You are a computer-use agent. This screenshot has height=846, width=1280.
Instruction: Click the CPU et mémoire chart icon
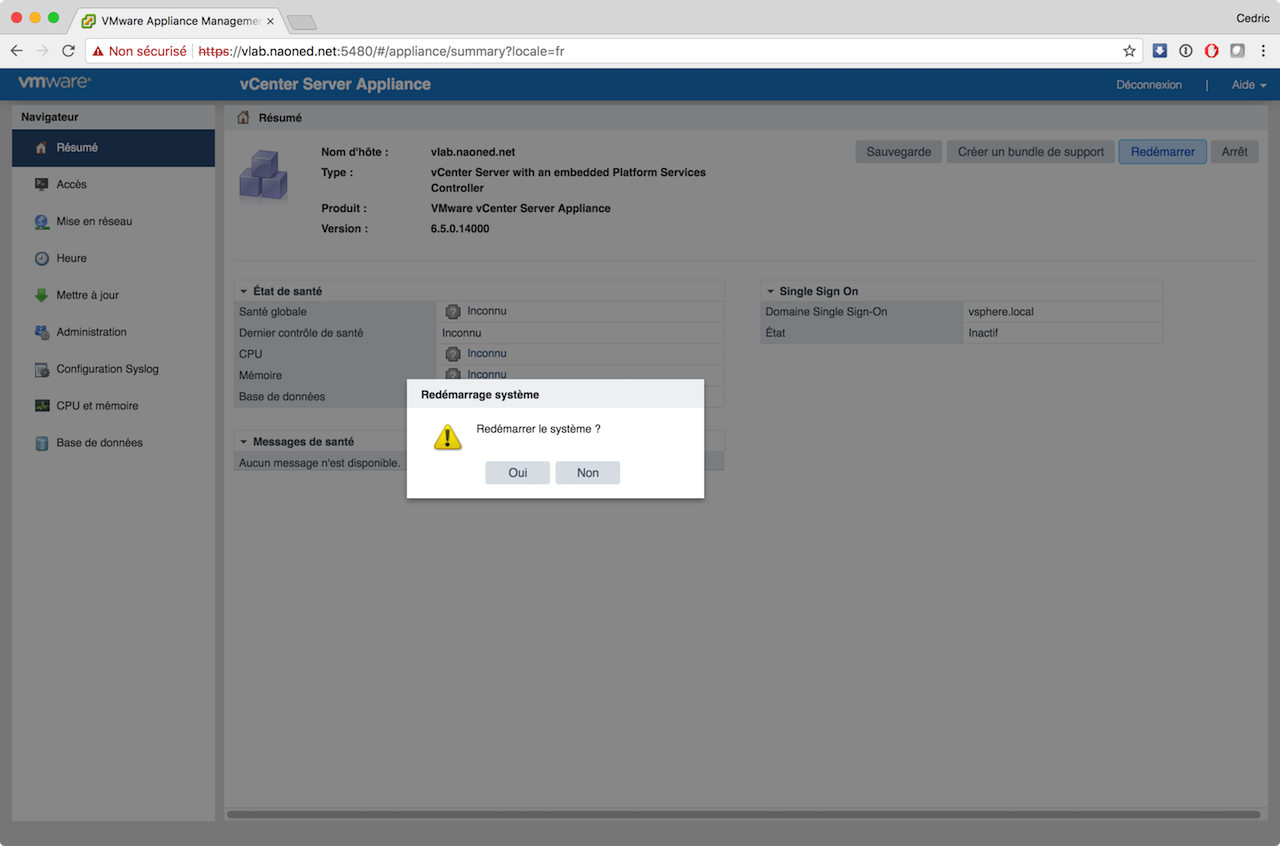[x=41, y=407]
